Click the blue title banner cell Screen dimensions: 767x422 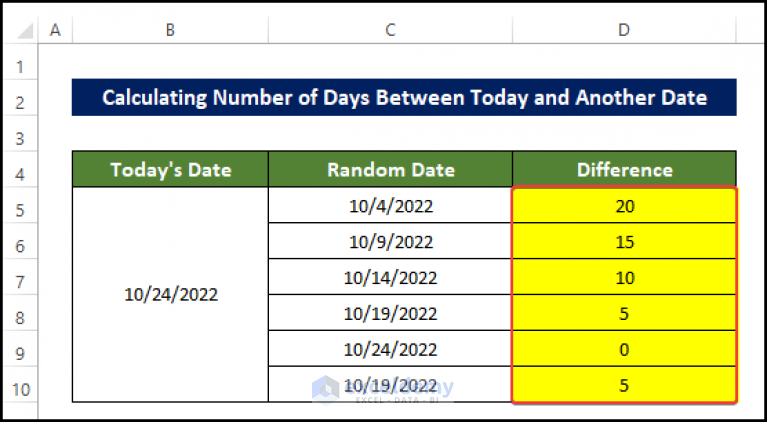tap(404, 98)
